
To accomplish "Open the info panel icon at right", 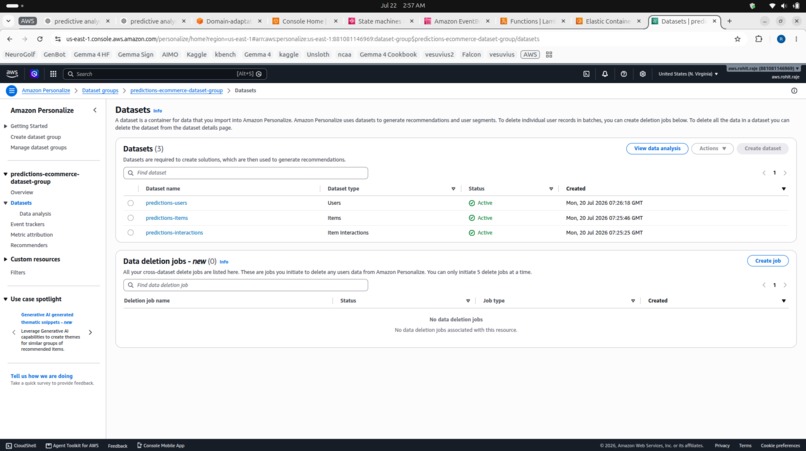I will coord(794,91).
